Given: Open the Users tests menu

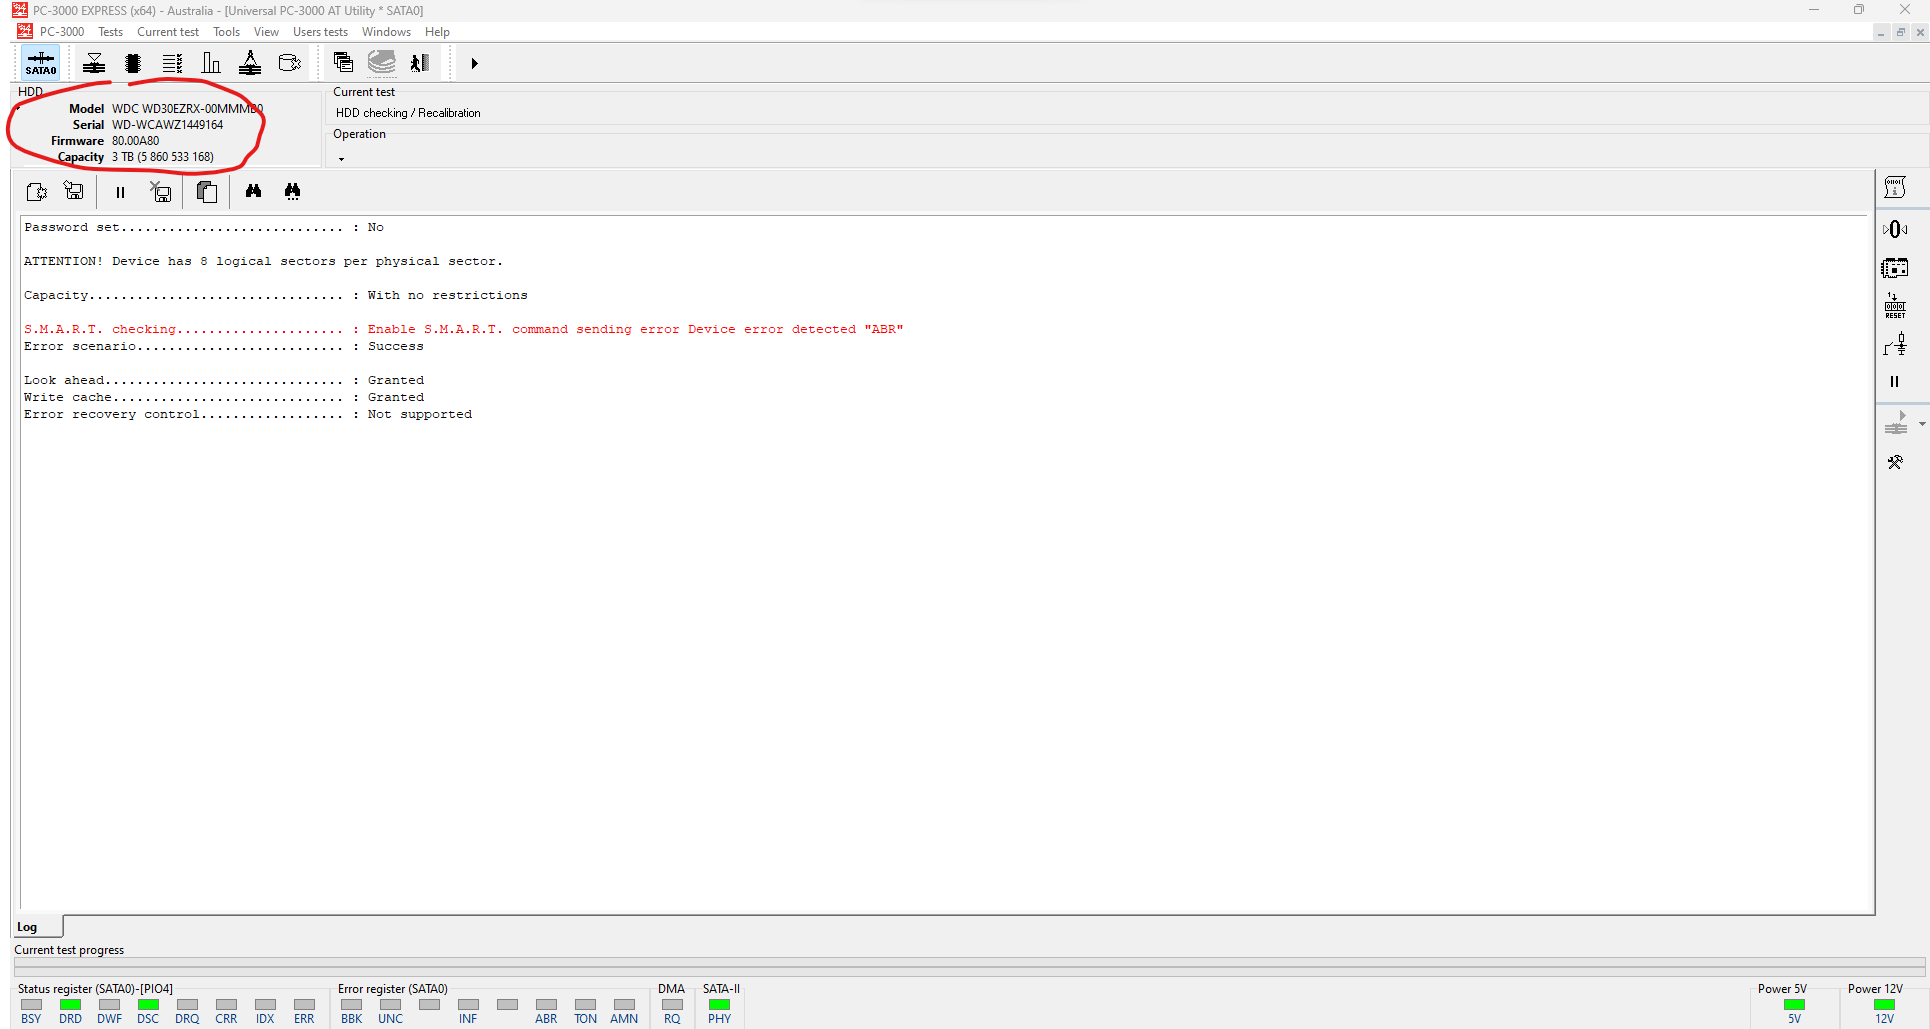Looking at the screenshot, I should tap(320, 32).
